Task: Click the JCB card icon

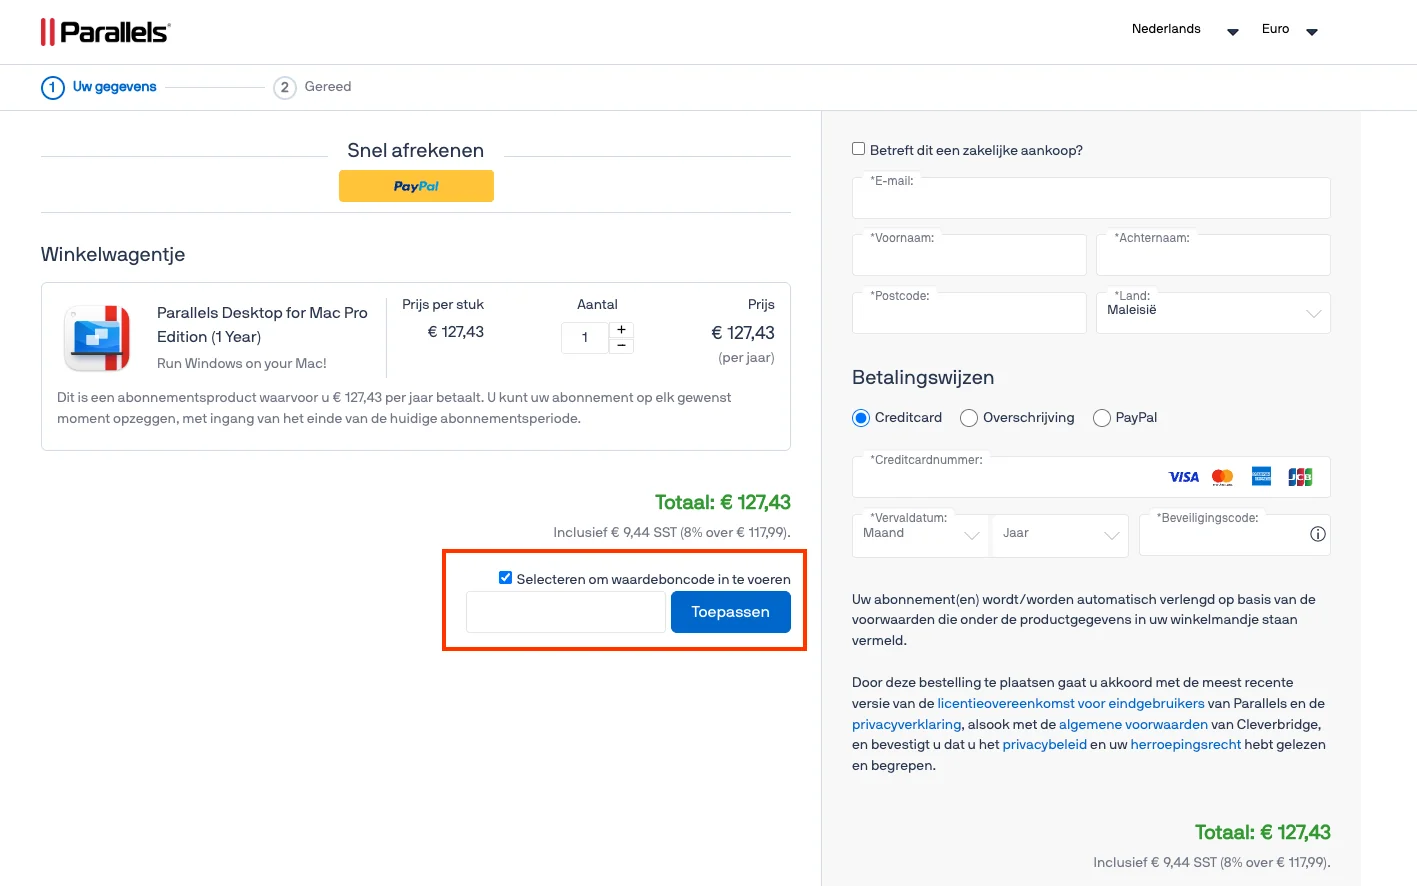Action: pyautogui.click(x=1300, y=477)
